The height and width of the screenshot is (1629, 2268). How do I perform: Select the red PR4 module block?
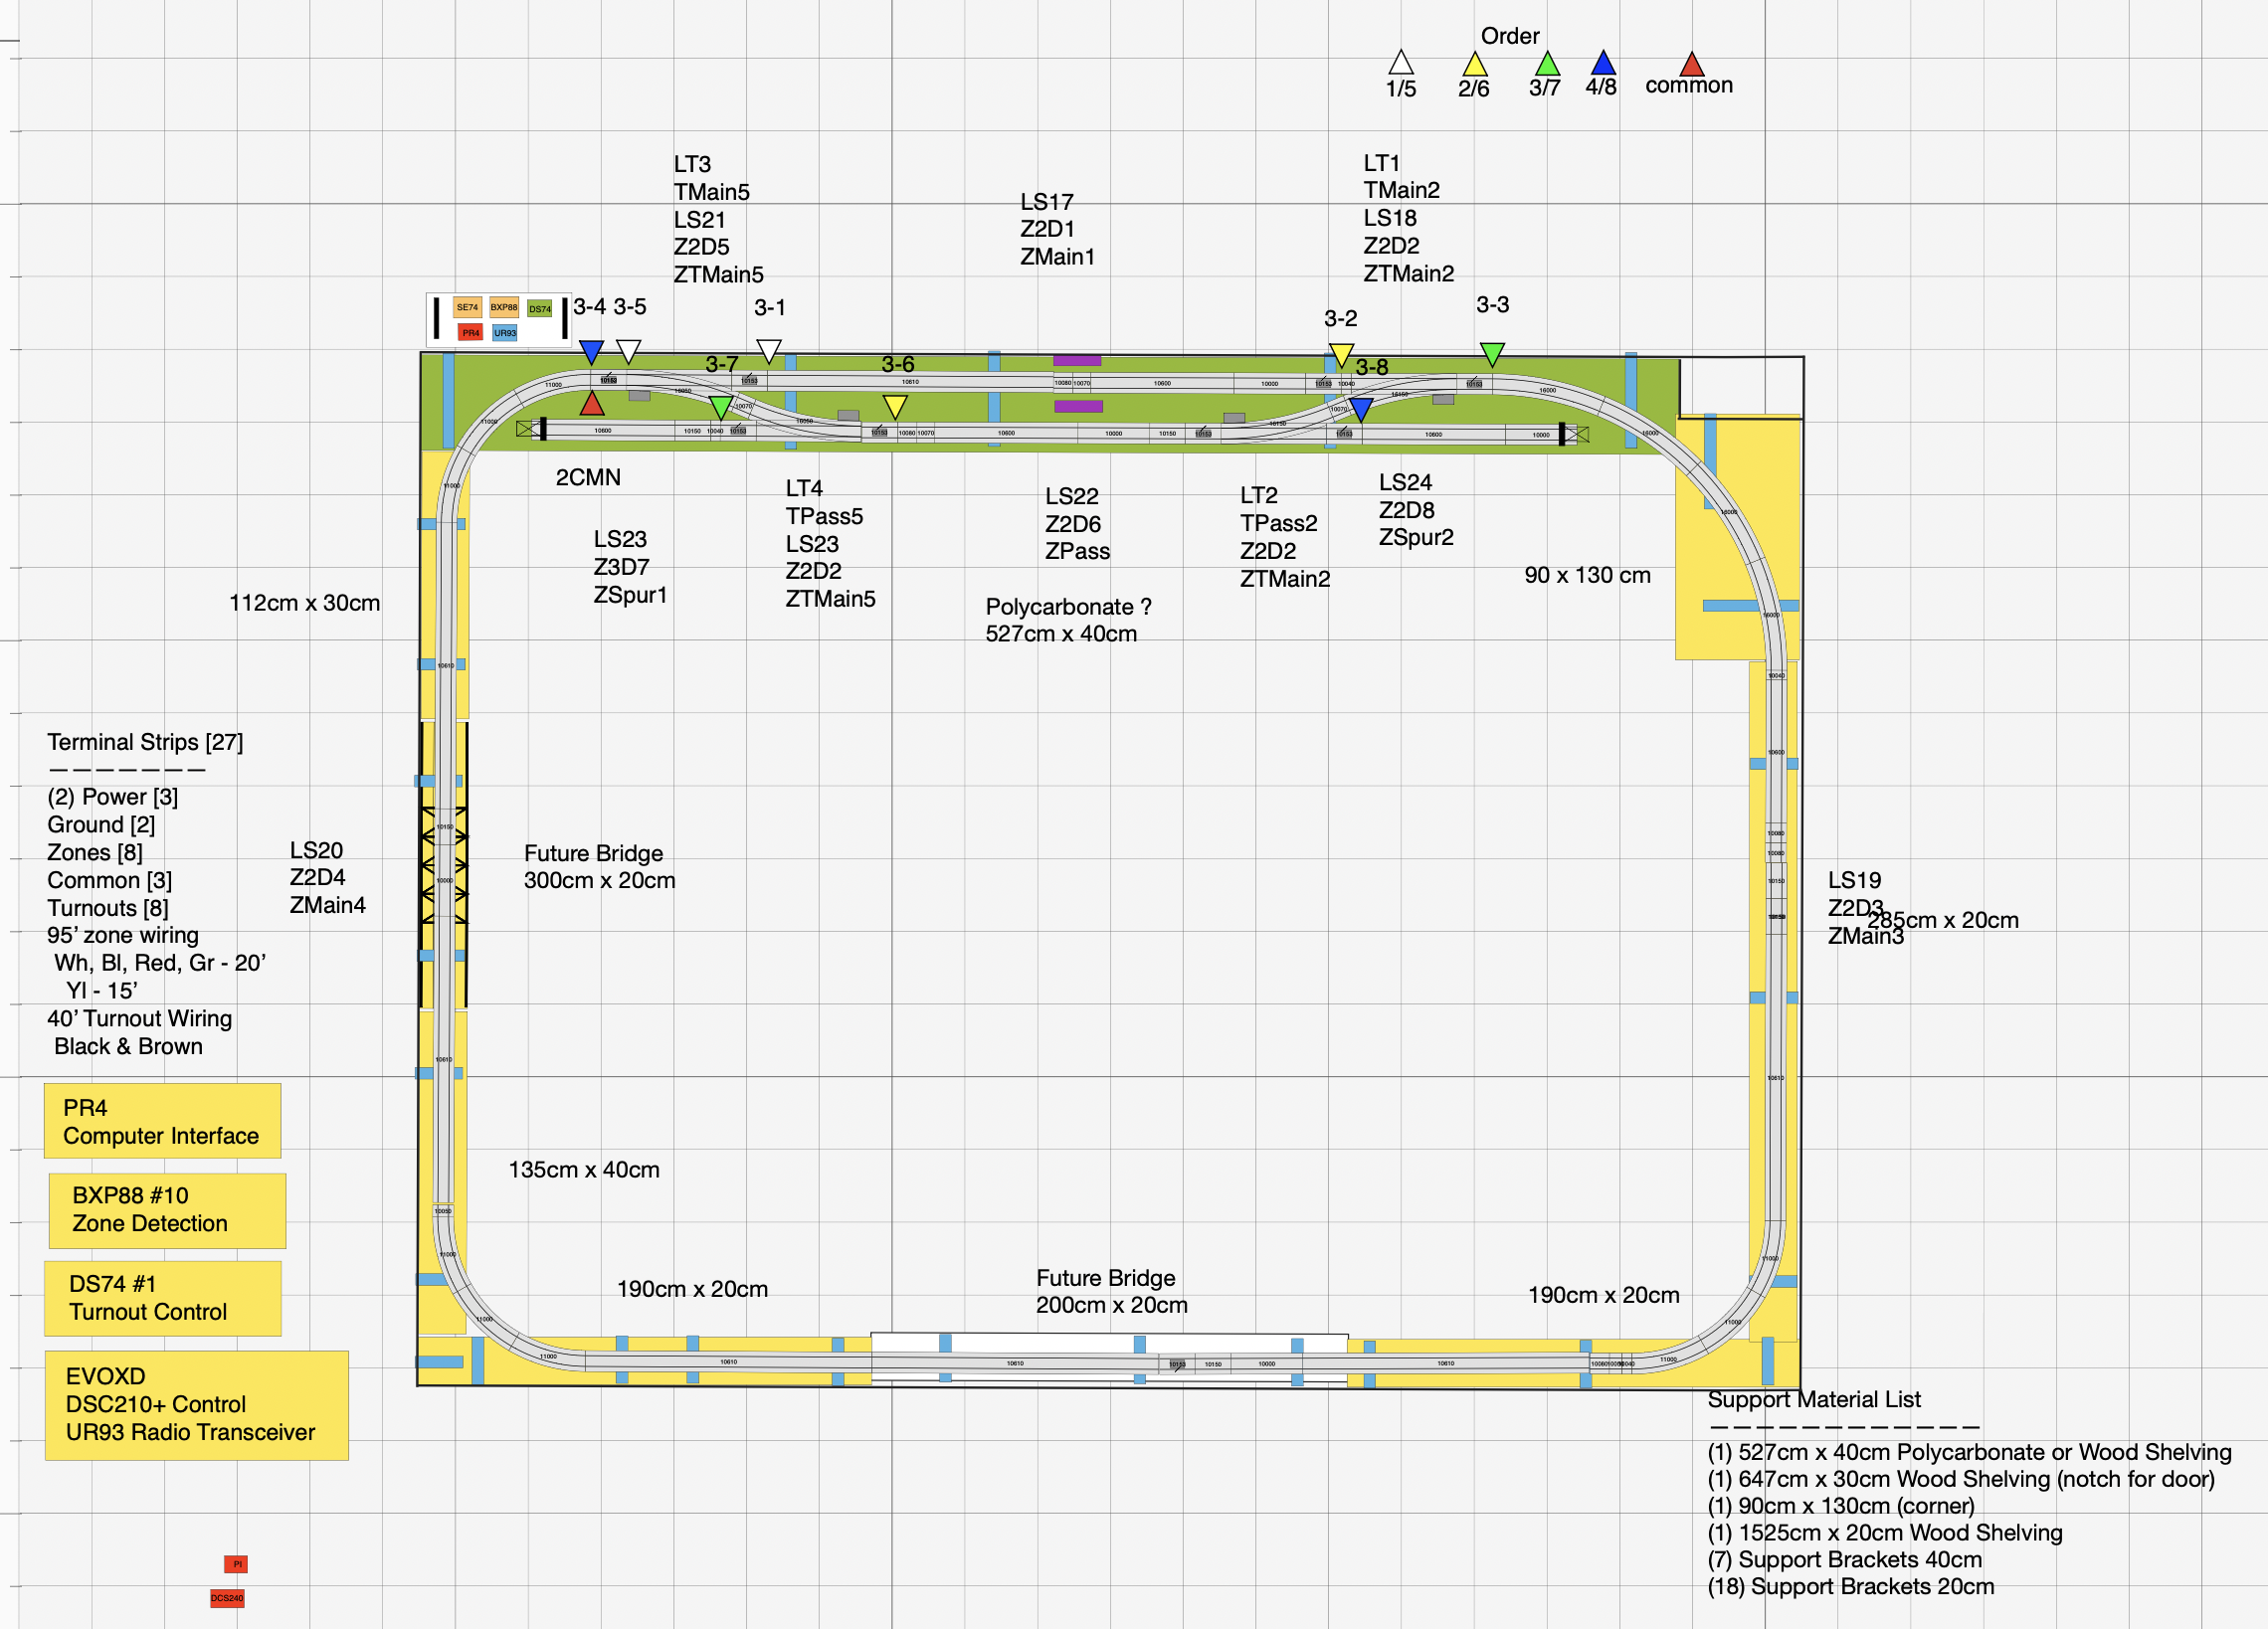tap(470, 332)
